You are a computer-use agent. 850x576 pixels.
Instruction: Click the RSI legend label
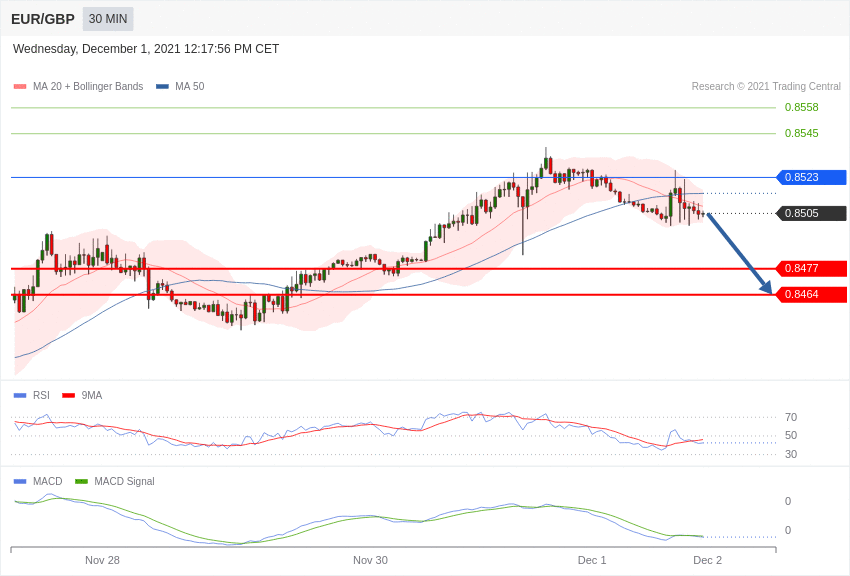[41, 396]
